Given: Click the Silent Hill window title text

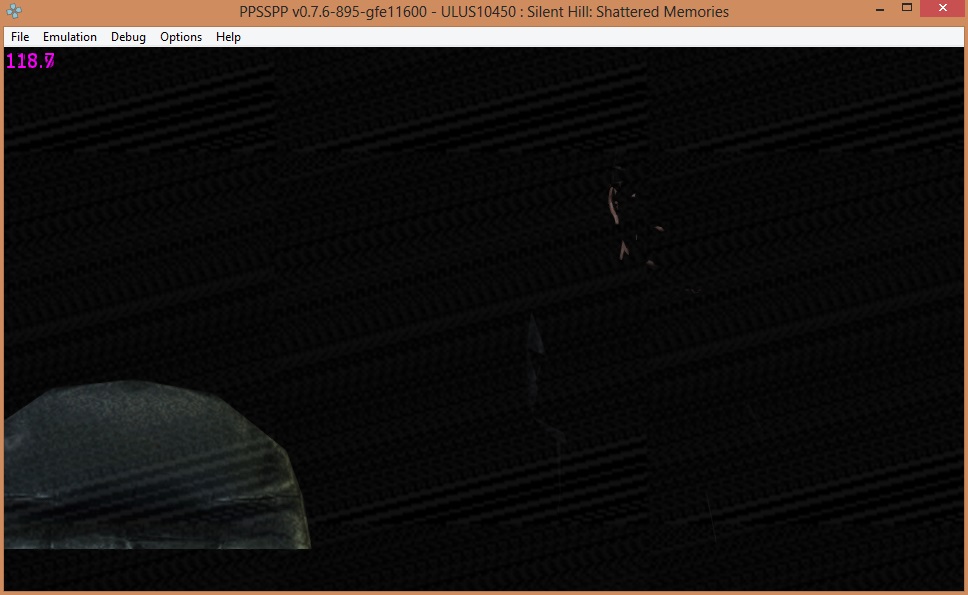Looking at the screenshot, I should pyautogui.click(x=483, y=12).
